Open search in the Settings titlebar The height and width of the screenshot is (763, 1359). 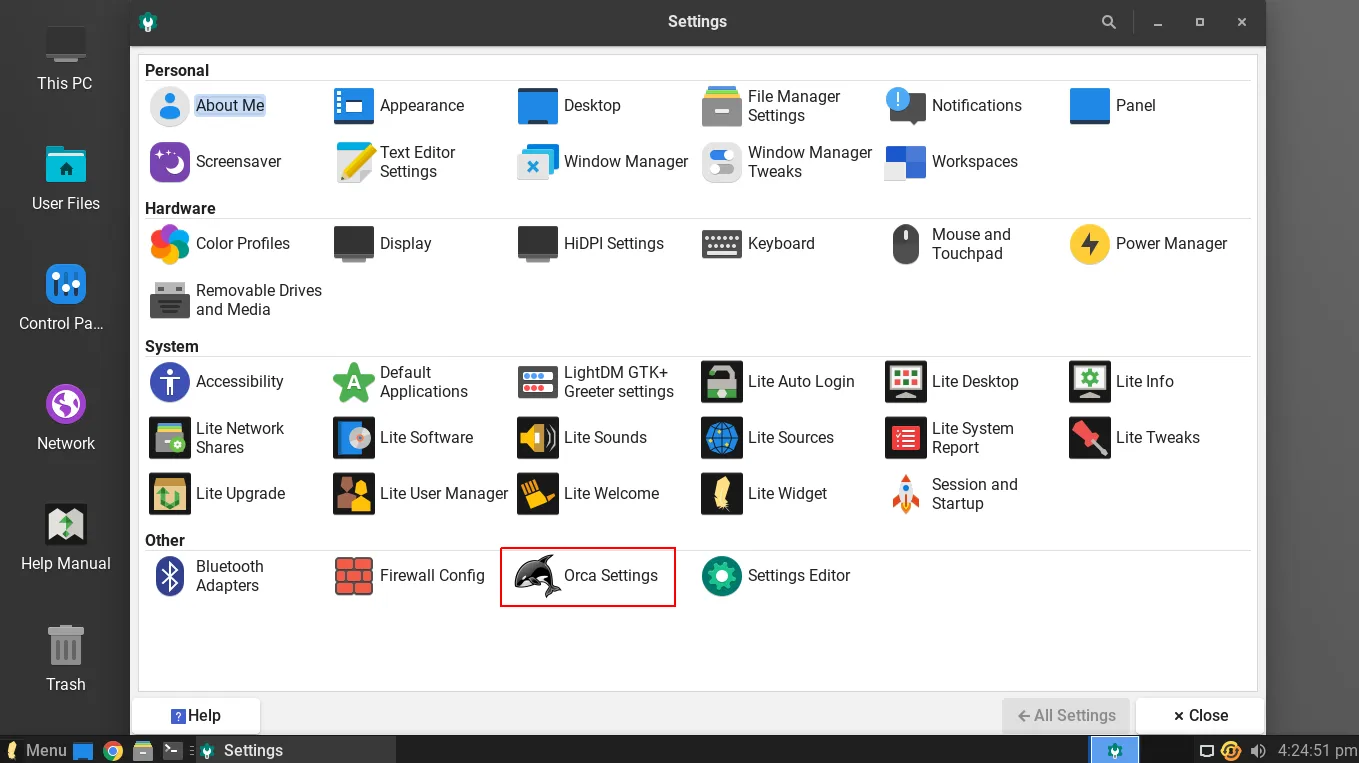tap(1109, 21)
